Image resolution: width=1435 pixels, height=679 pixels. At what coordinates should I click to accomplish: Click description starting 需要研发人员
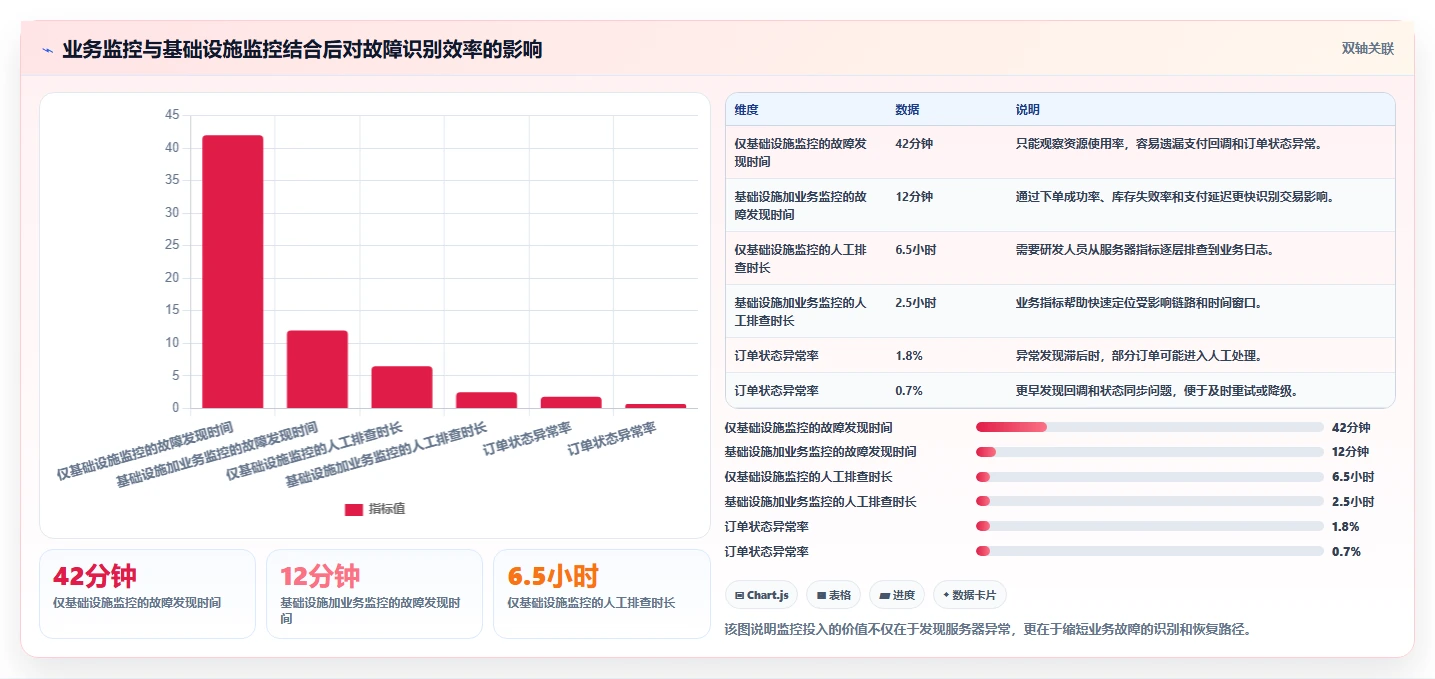click(x=1144, y=250)
